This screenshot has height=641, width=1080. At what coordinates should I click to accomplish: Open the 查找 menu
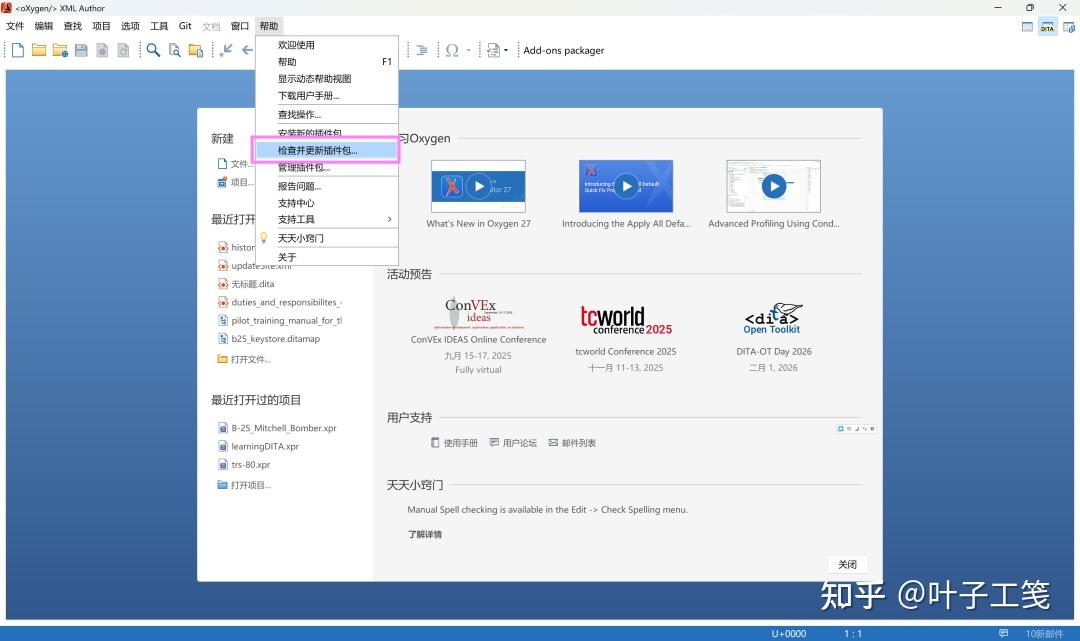point(72,26)
